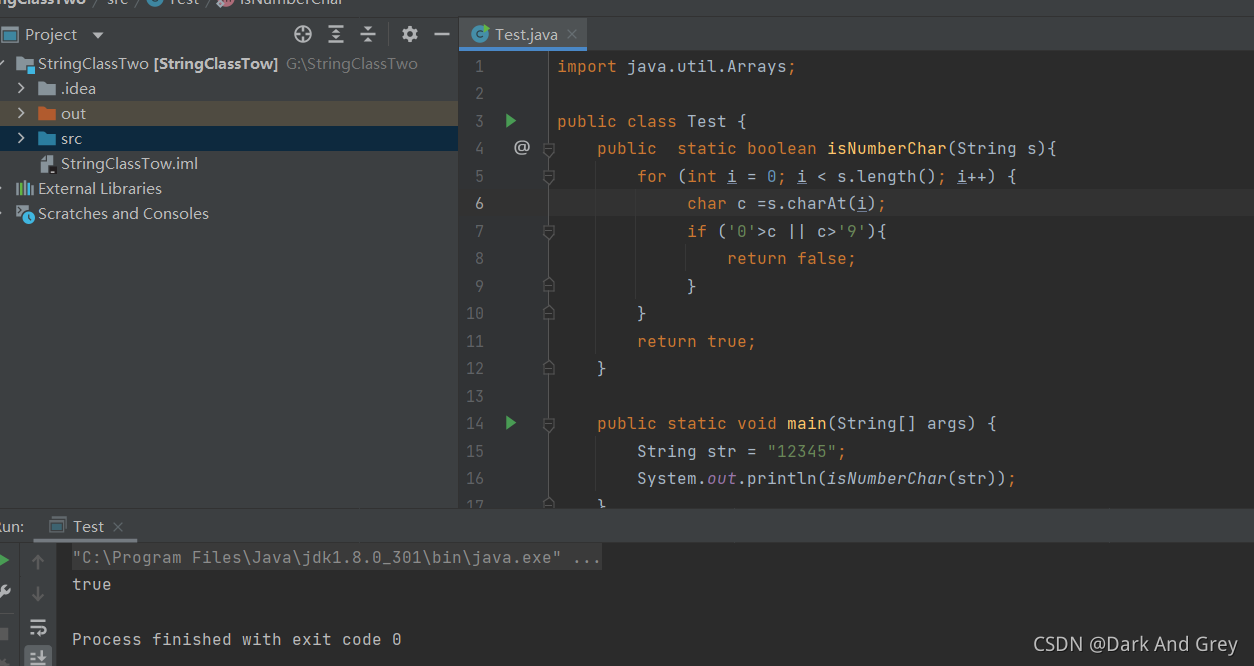Click 'return true;' on line 11
This screenshot has height=666, width=1254.
click(697, 341)
